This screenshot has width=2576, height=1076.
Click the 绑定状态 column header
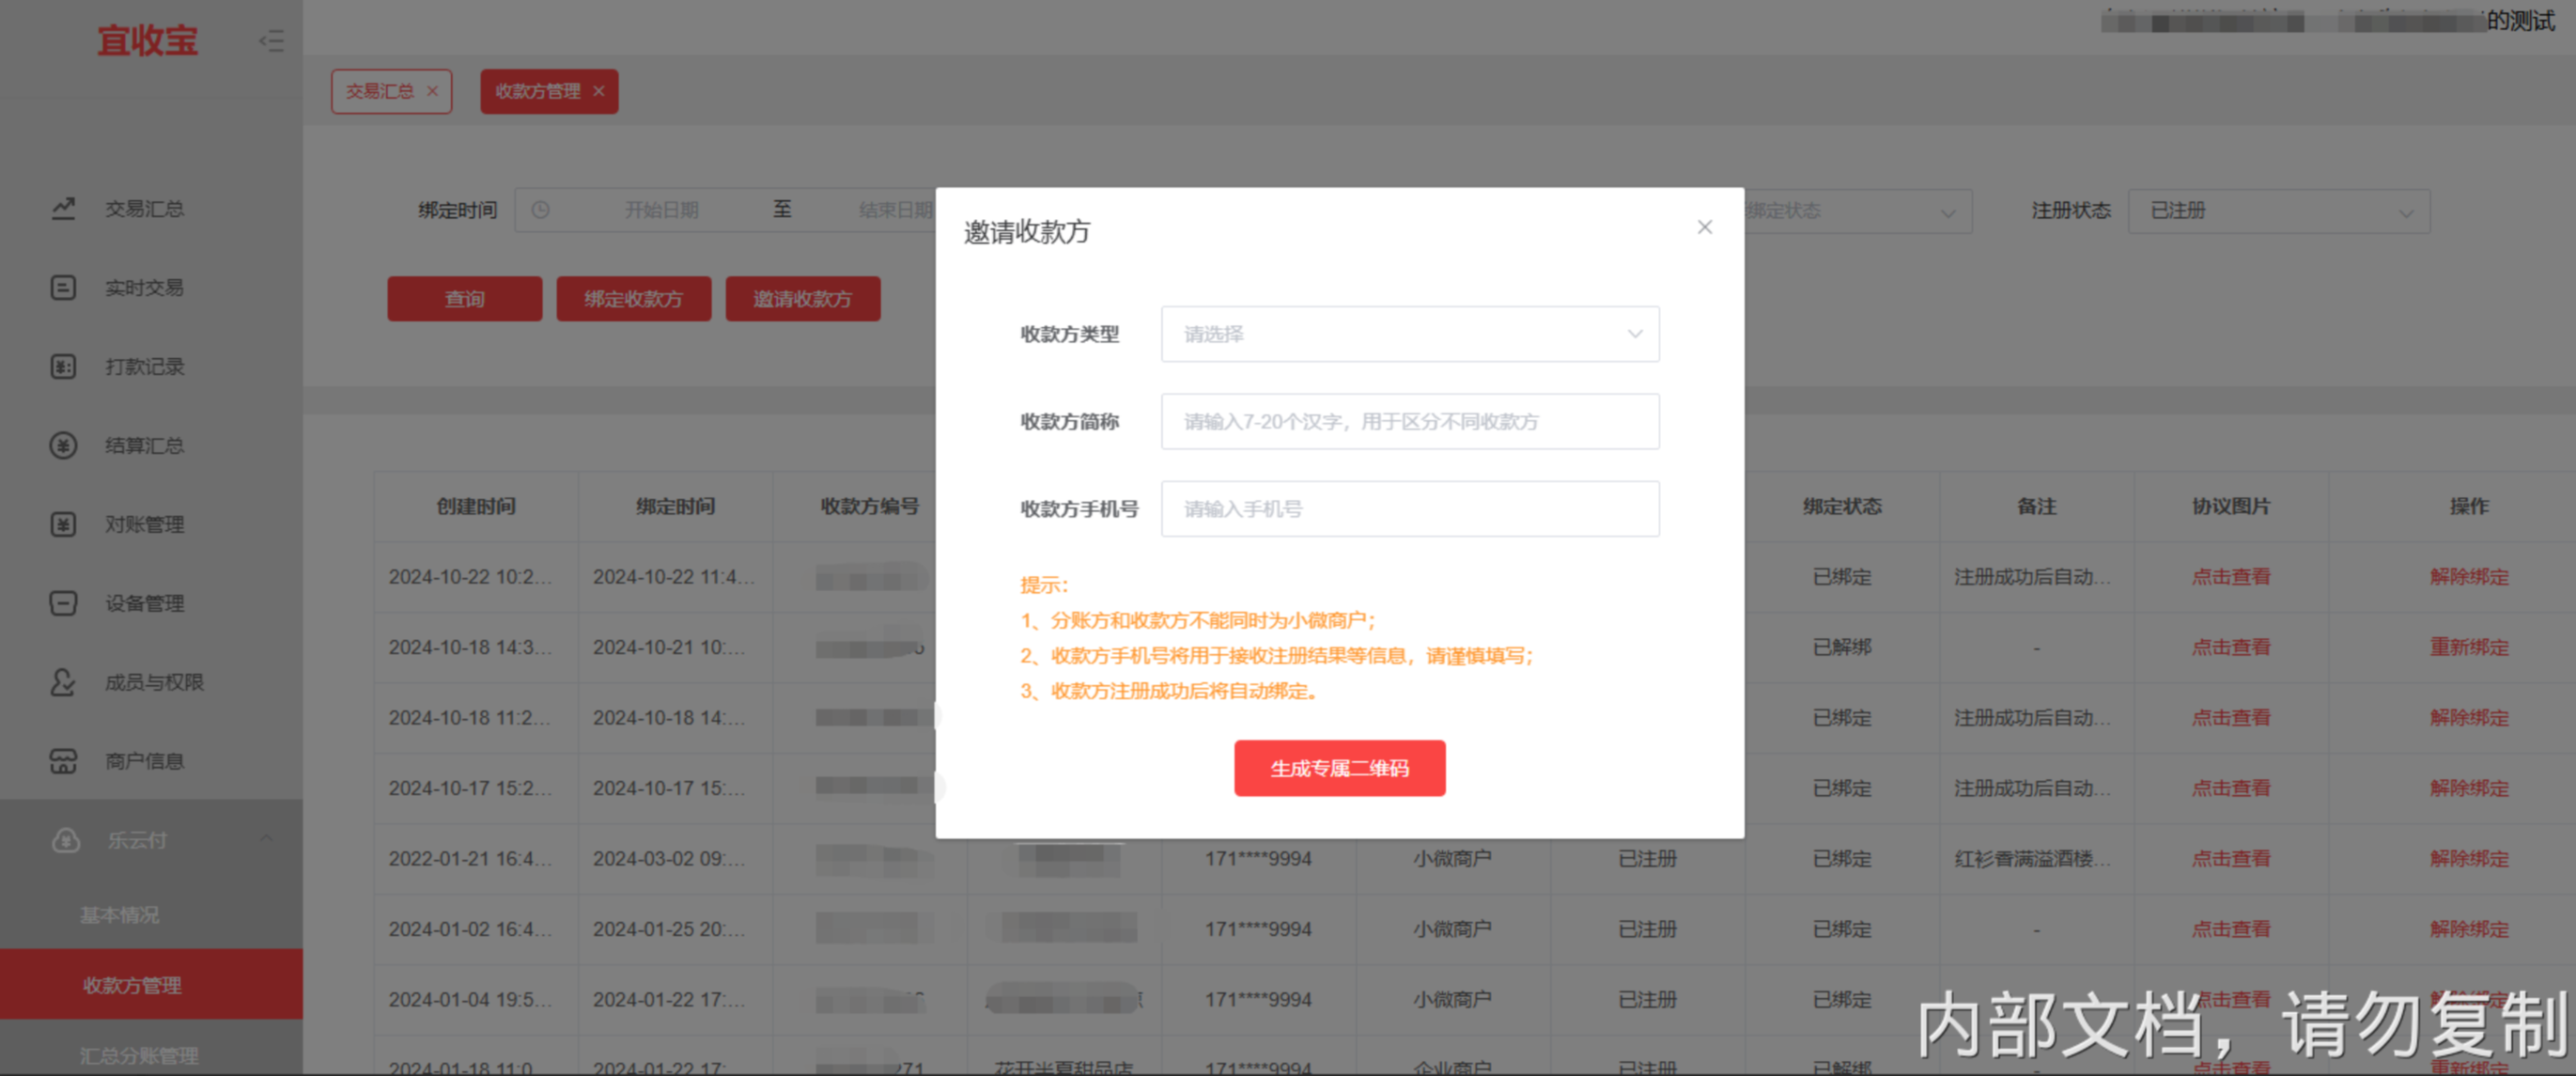tap(1842, 506)
